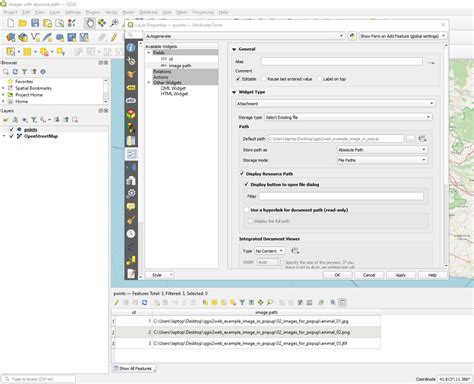Collapse the General section
Viewport: 474px width, 384px height.
pyautogui.click(x=234, y=49)
